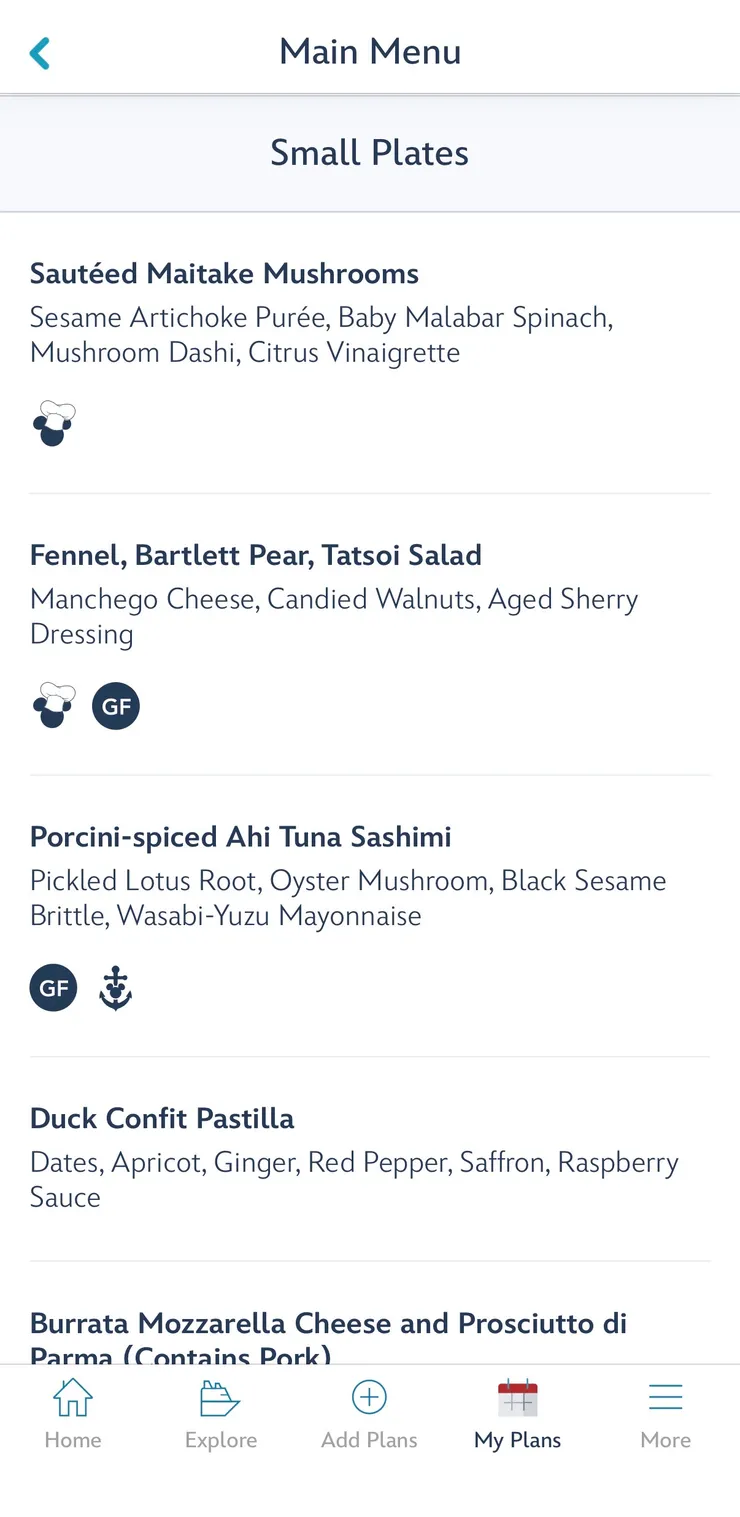Tap the Explore ship icon
The width and height of the screenshot is (740, 1517).
221,1398
